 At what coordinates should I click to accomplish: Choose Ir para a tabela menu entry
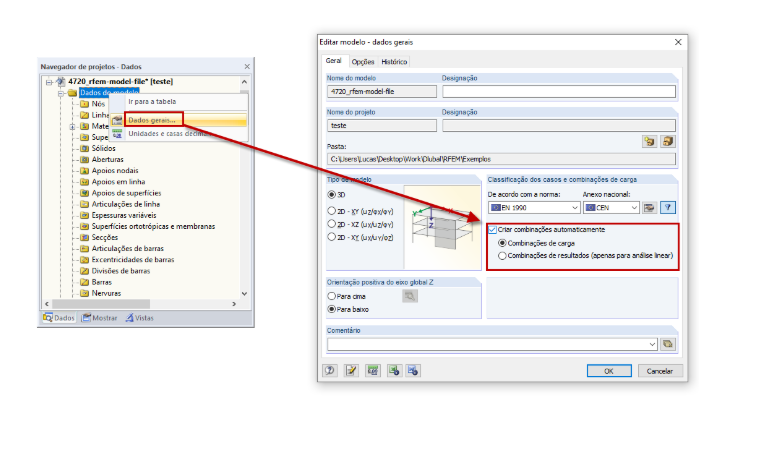(152, 102)
